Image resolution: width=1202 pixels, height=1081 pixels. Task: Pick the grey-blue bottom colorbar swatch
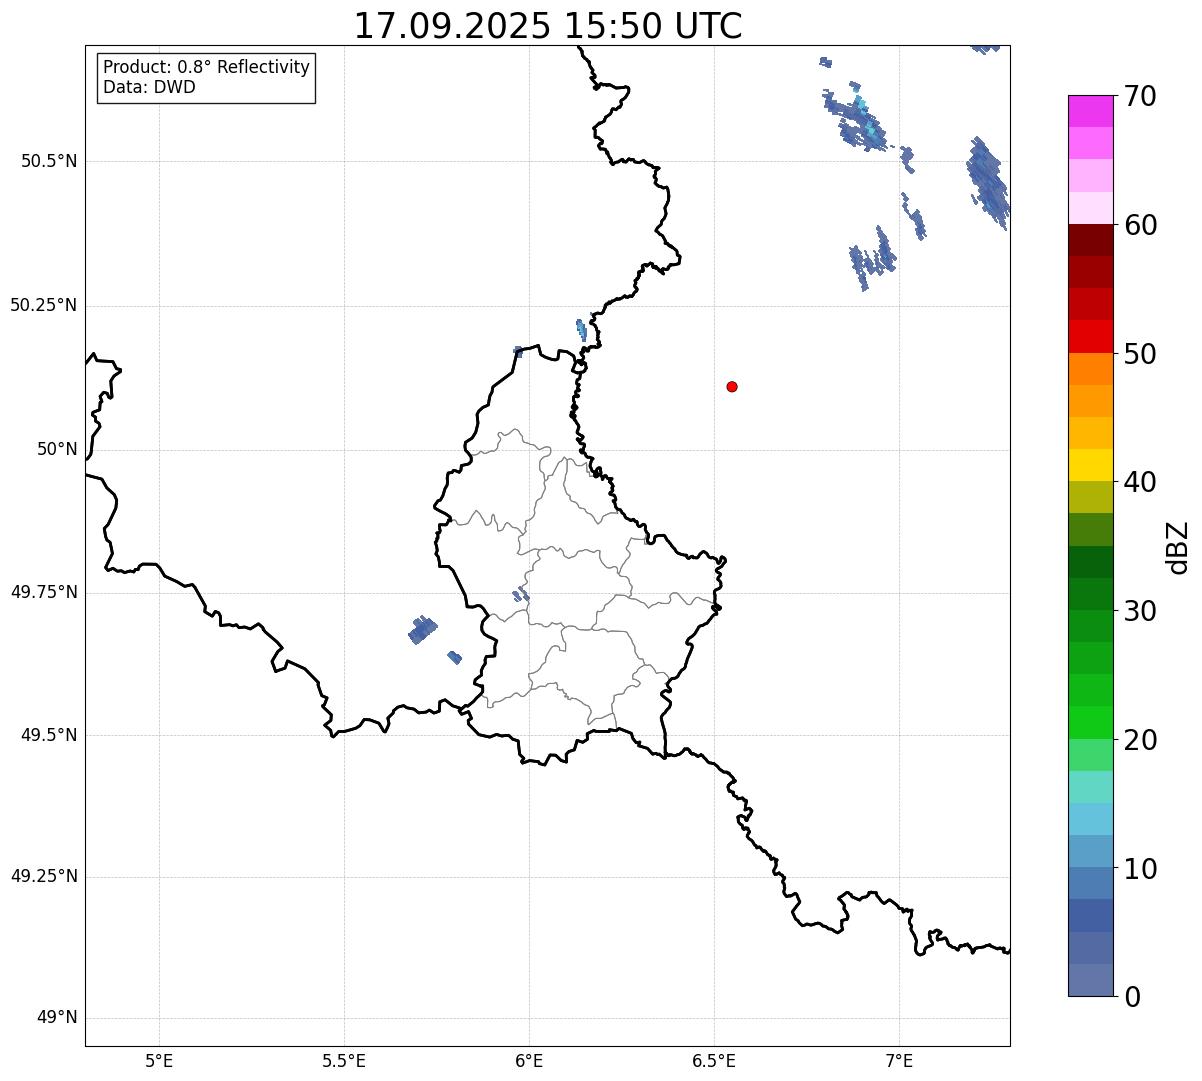click(x=1090, y=980)
